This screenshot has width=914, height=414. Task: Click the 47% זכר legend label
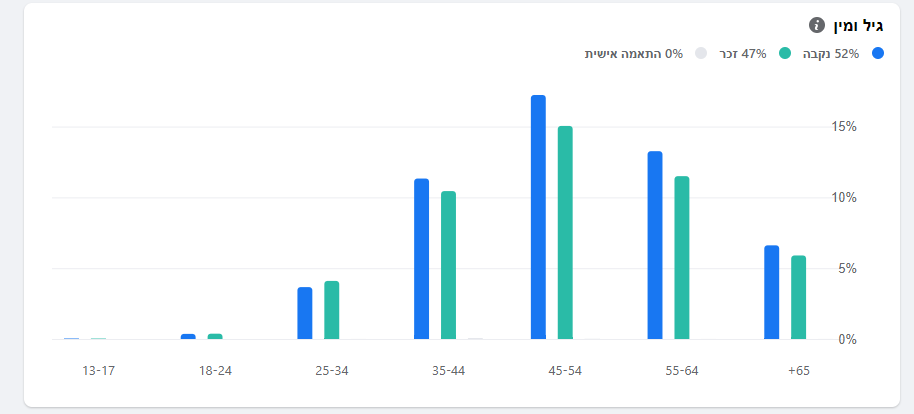(747, 53)
